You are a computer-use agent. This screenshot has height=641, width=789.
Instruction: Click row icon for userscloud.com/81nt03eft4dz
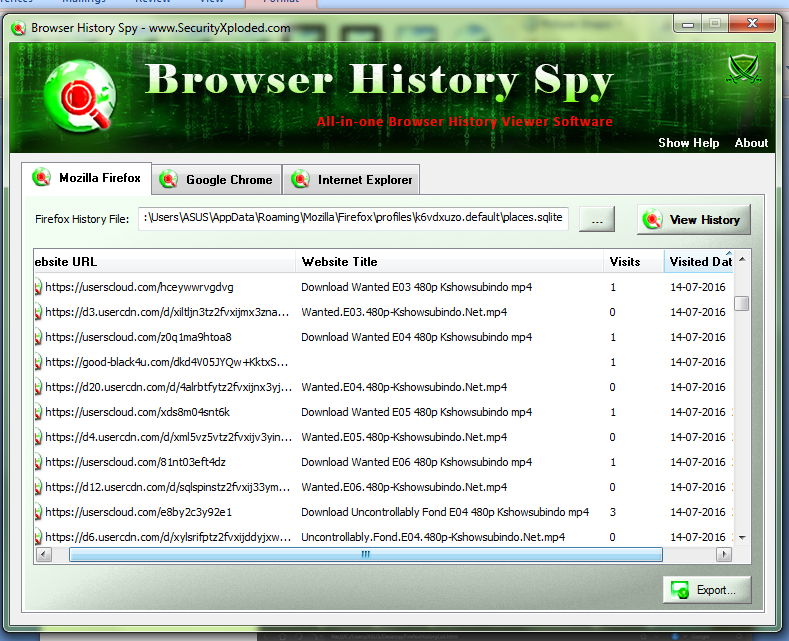pos(38,462)
